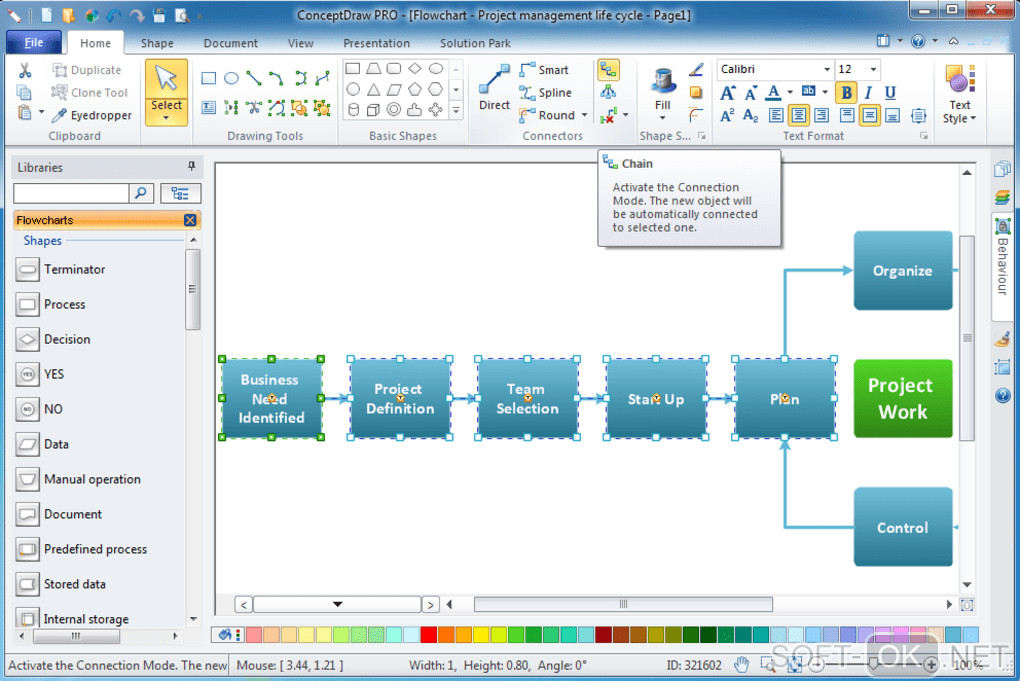Viewport: 1020px width, 681px height.
Task: Click the Duplicate command
Action: coord(87,70)
